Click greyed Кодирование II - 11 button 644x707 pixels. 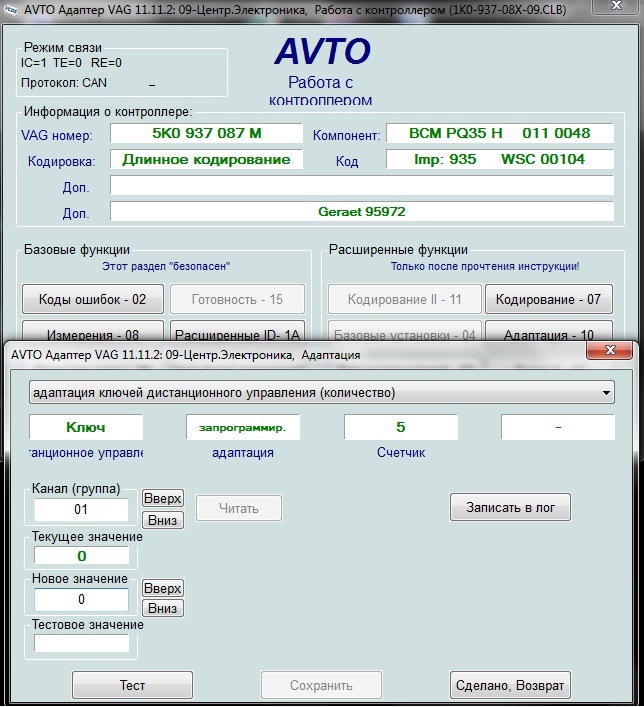pyautogui.click(x=405, y=299)
